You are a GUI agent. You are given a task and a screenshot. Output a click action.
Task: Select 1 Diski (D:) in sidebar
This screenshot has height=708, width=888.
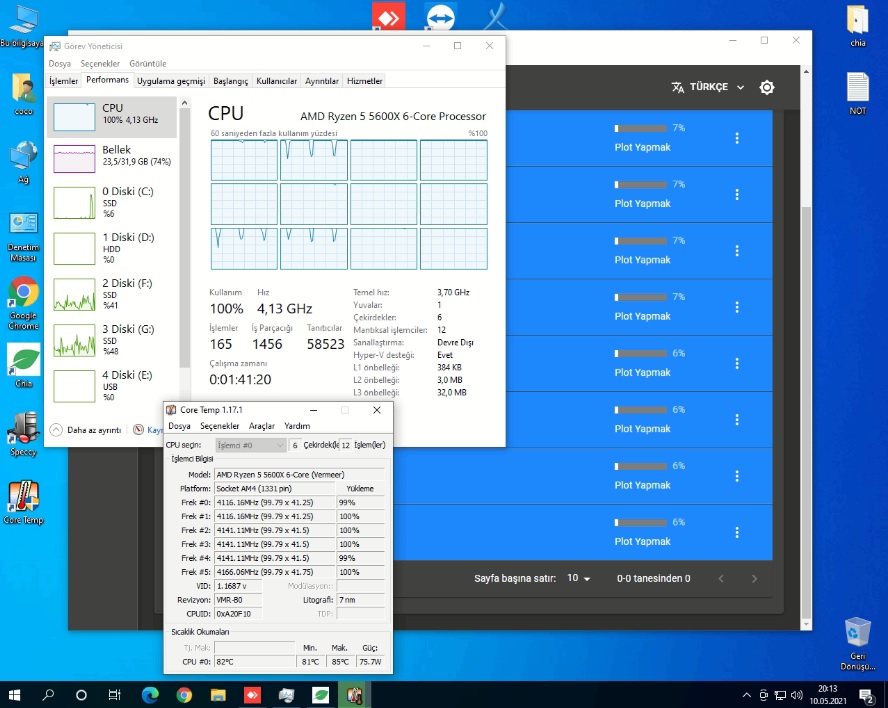click(x=112, y=248)
